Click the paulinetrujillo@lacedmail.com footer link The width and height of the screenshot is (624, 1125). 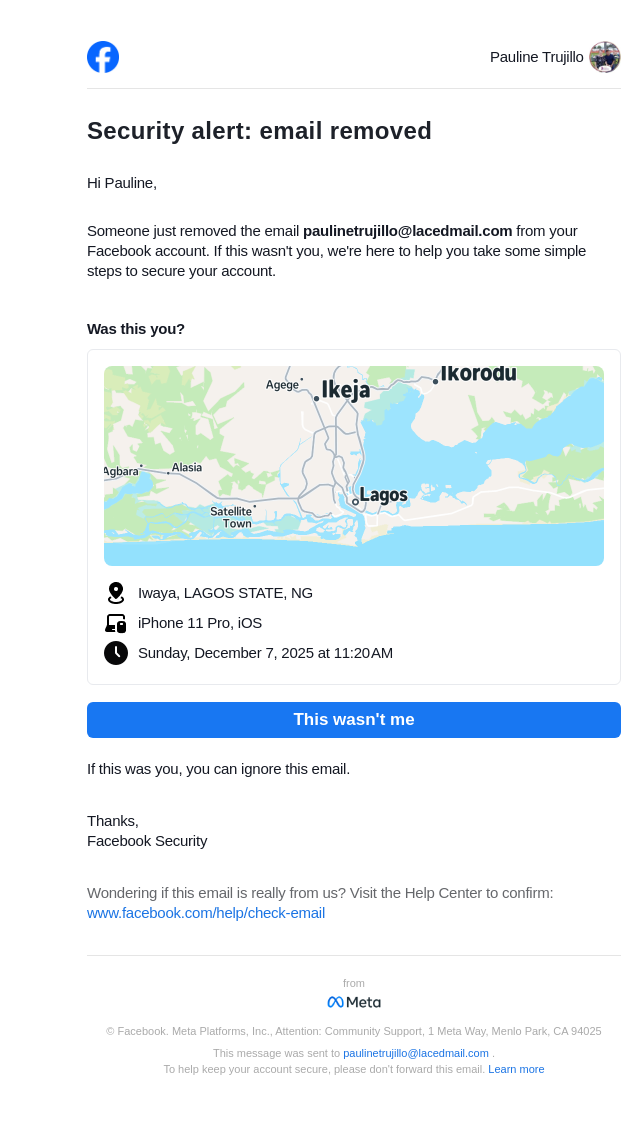pyautogui.click(x=416, y=1053)
